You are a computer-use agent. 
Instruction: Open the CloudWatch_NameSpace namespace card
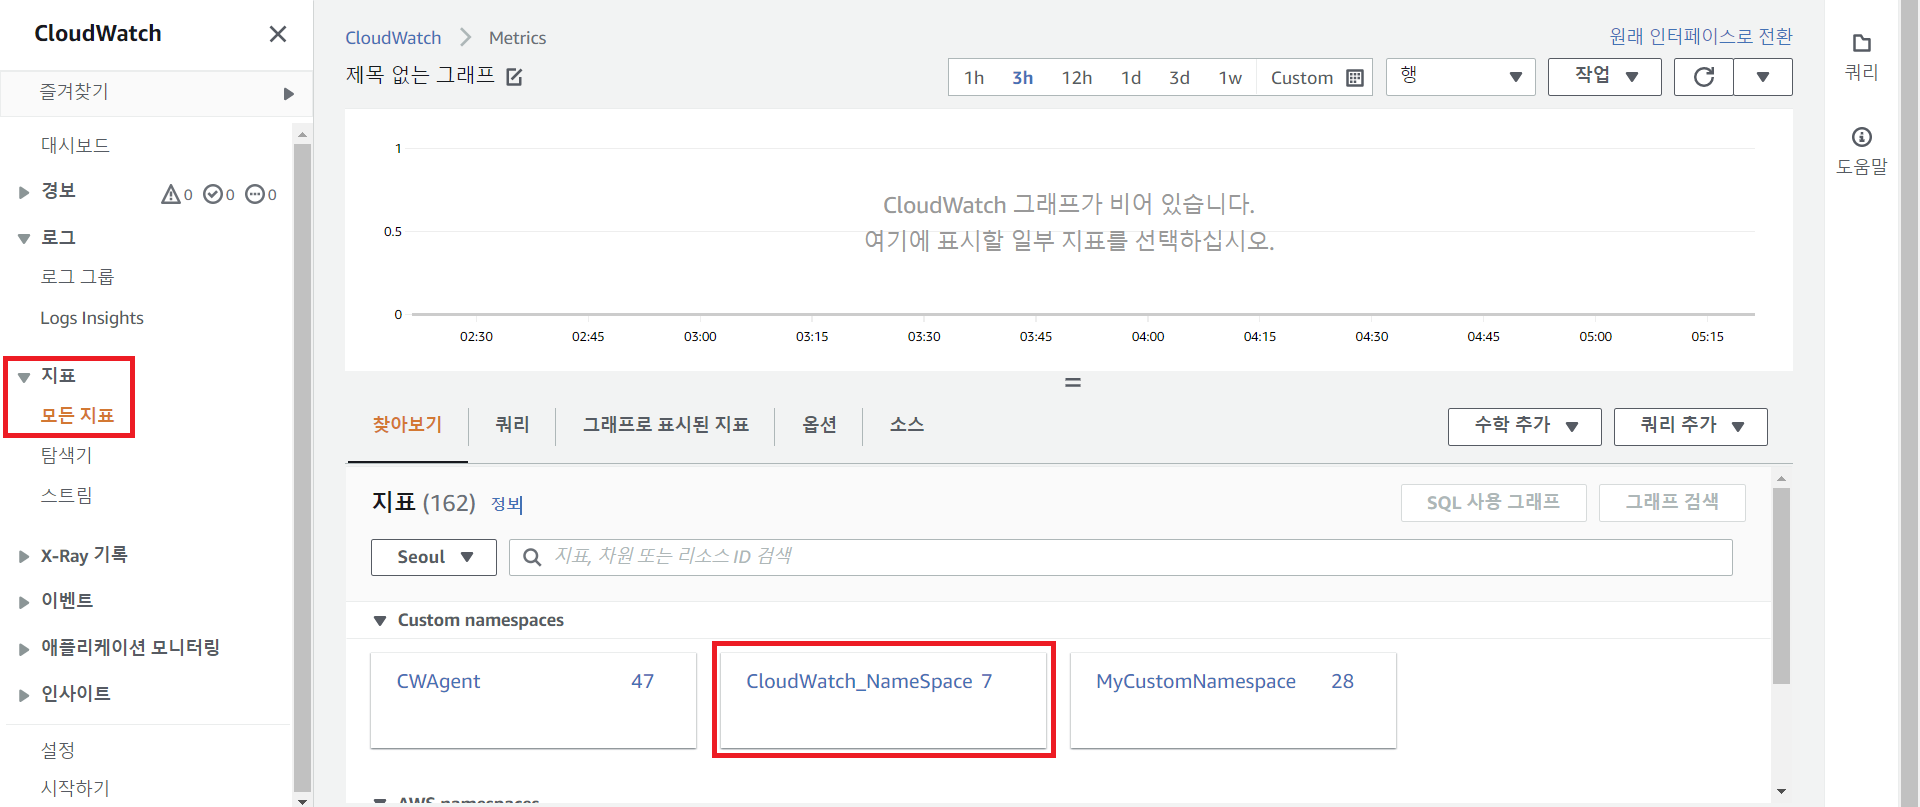[883, 700]
